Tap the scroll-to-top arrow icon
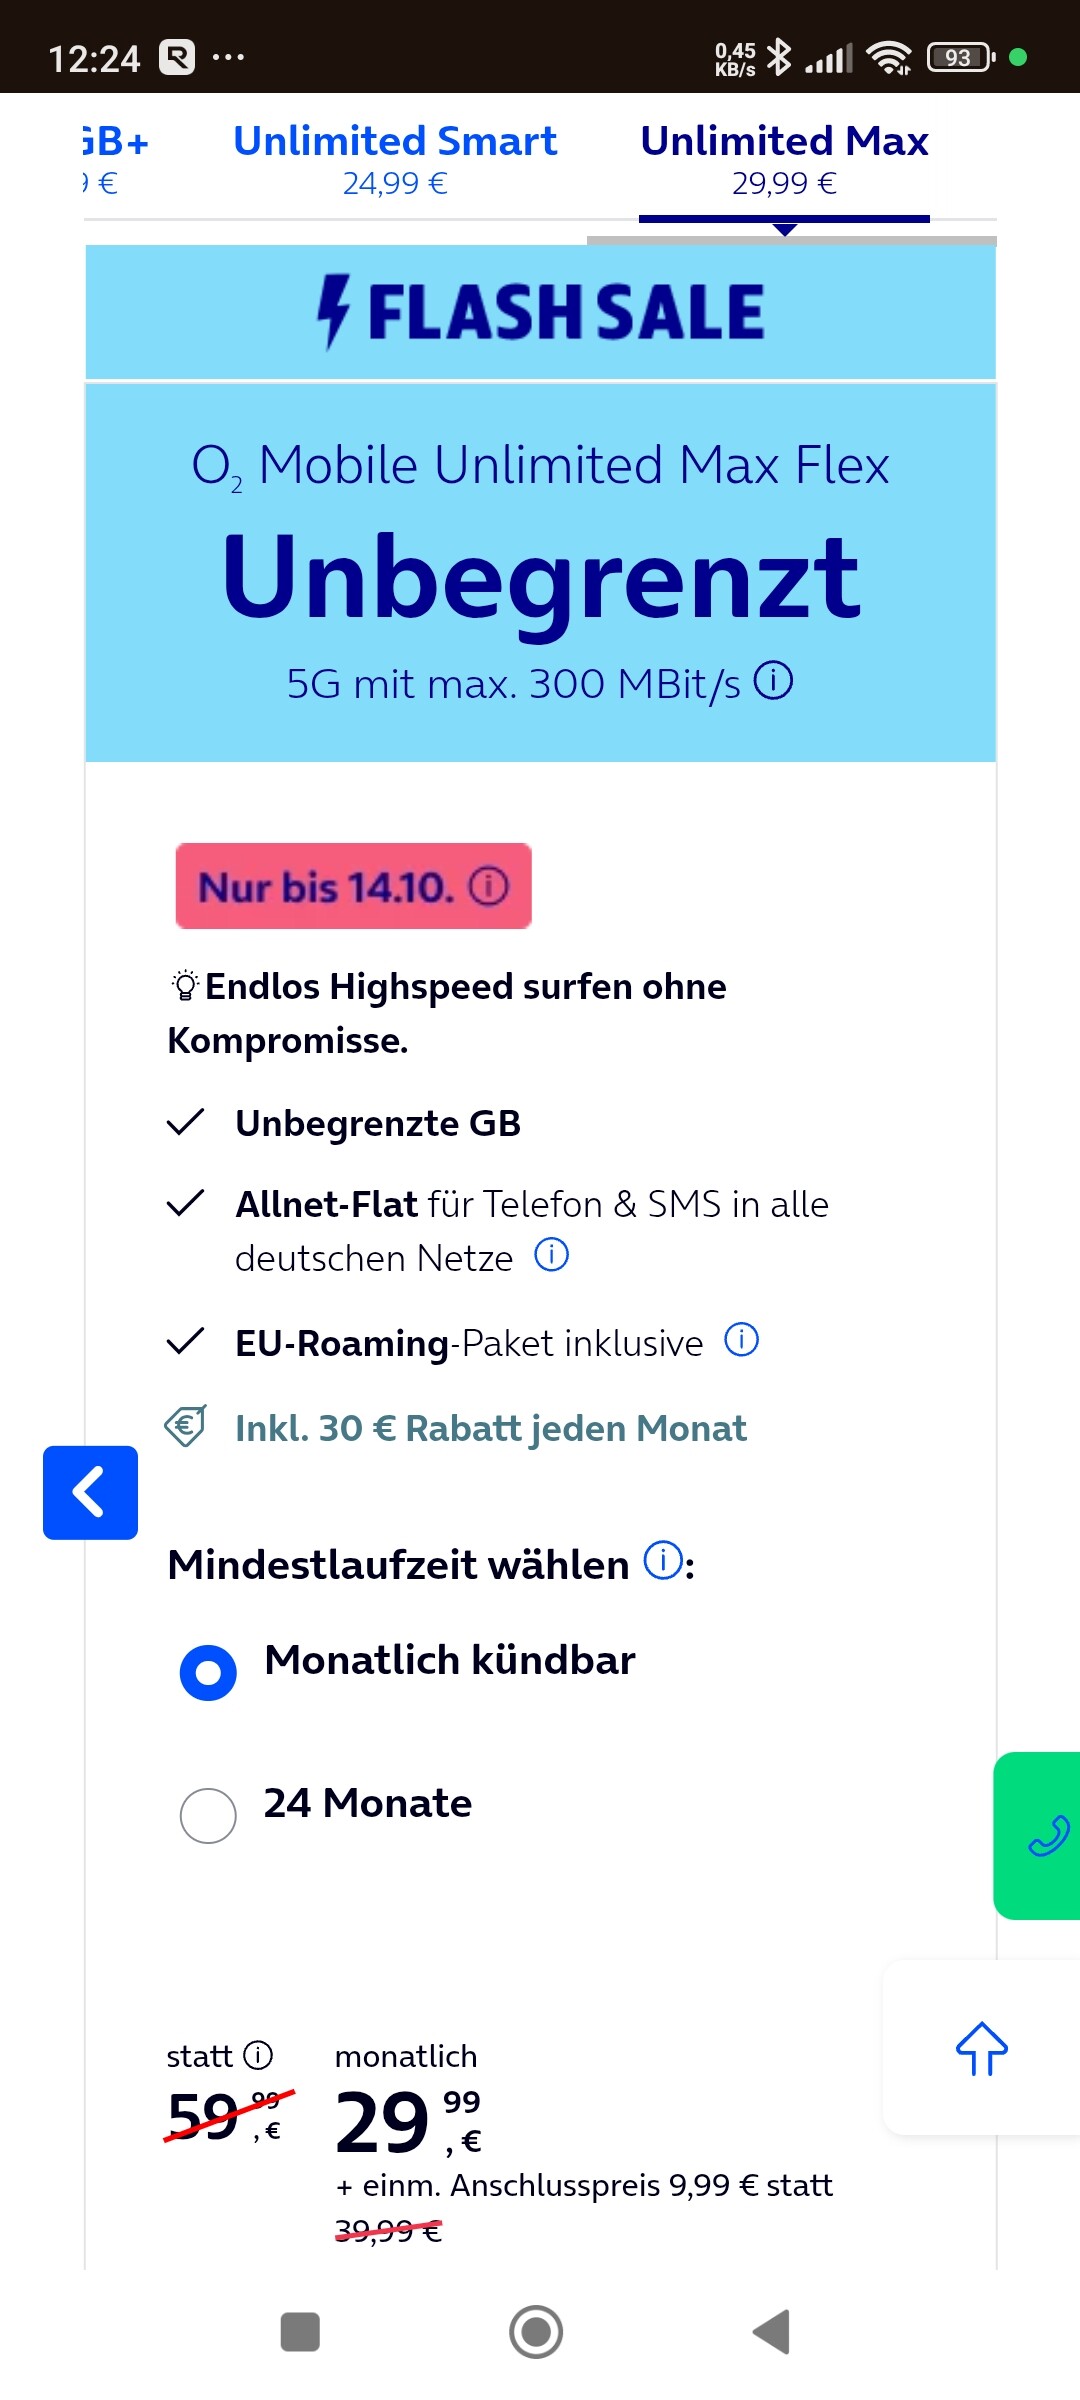This screenshot has width=1080, height=2400. click(x=981, y=2048)
